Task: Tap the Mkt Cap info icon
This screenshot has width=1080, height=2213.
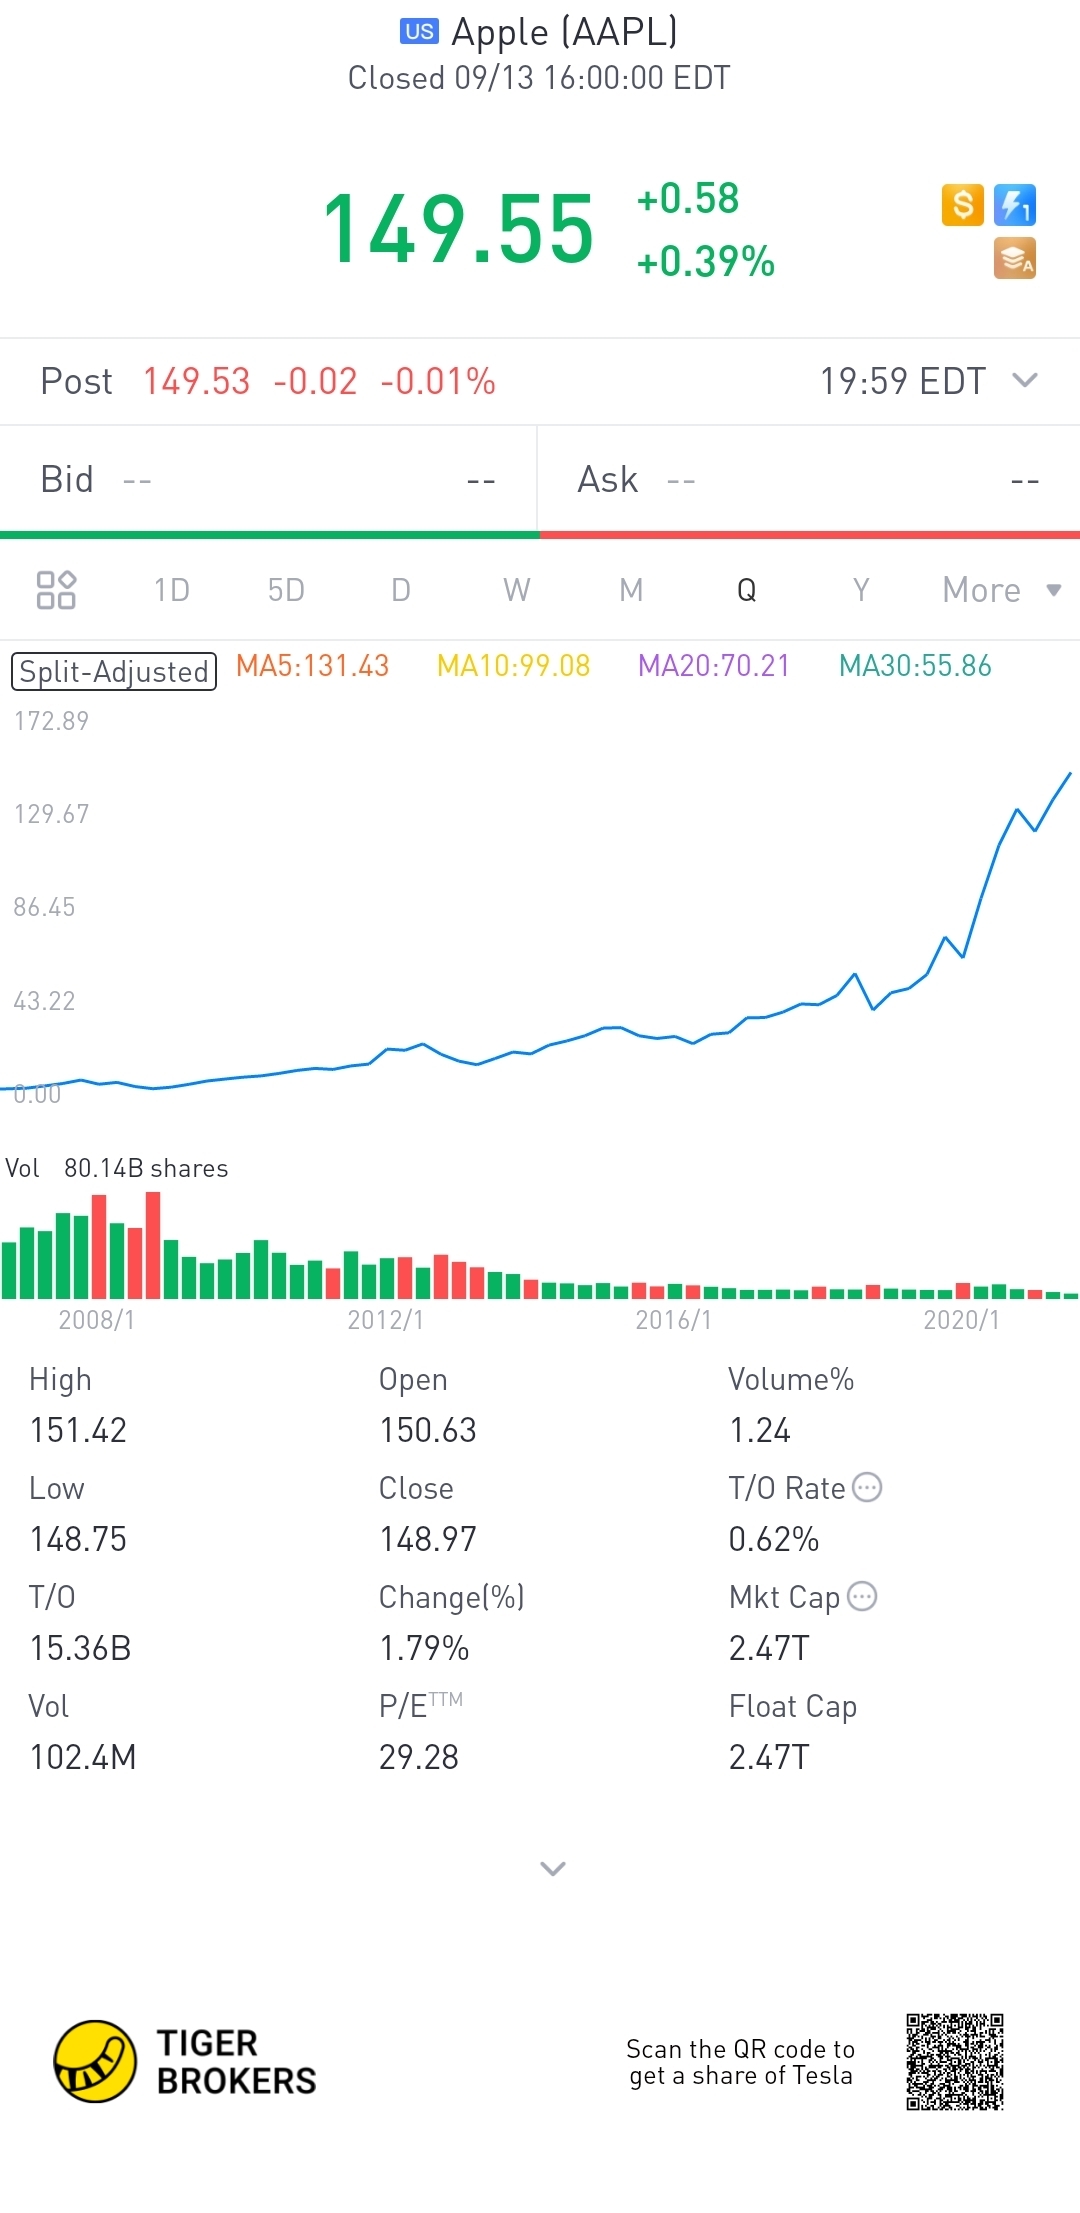Action: pos(862,1596)
